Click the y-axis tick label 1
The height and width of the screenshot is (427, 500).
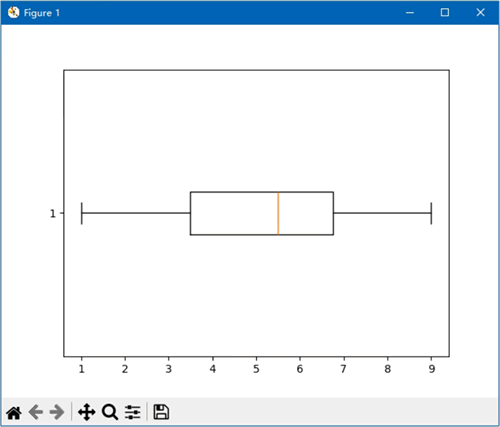(53, 213)
